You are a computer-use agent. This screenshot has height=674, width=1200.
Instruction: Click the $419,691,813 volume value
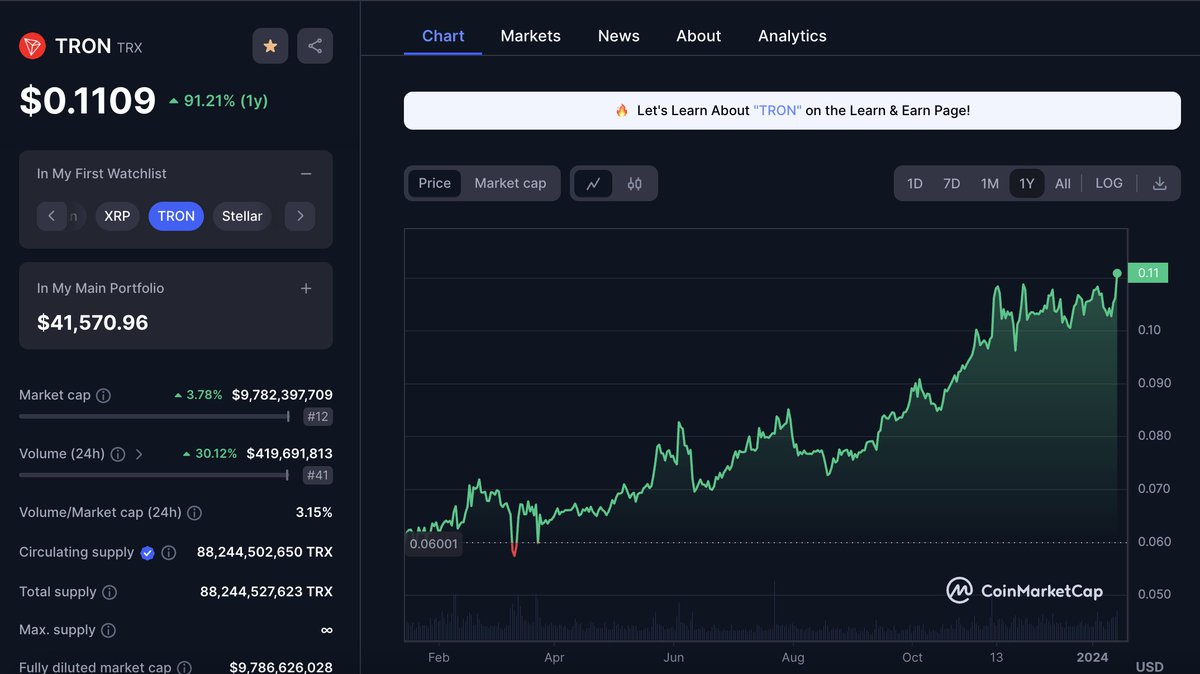click(289, 454)
